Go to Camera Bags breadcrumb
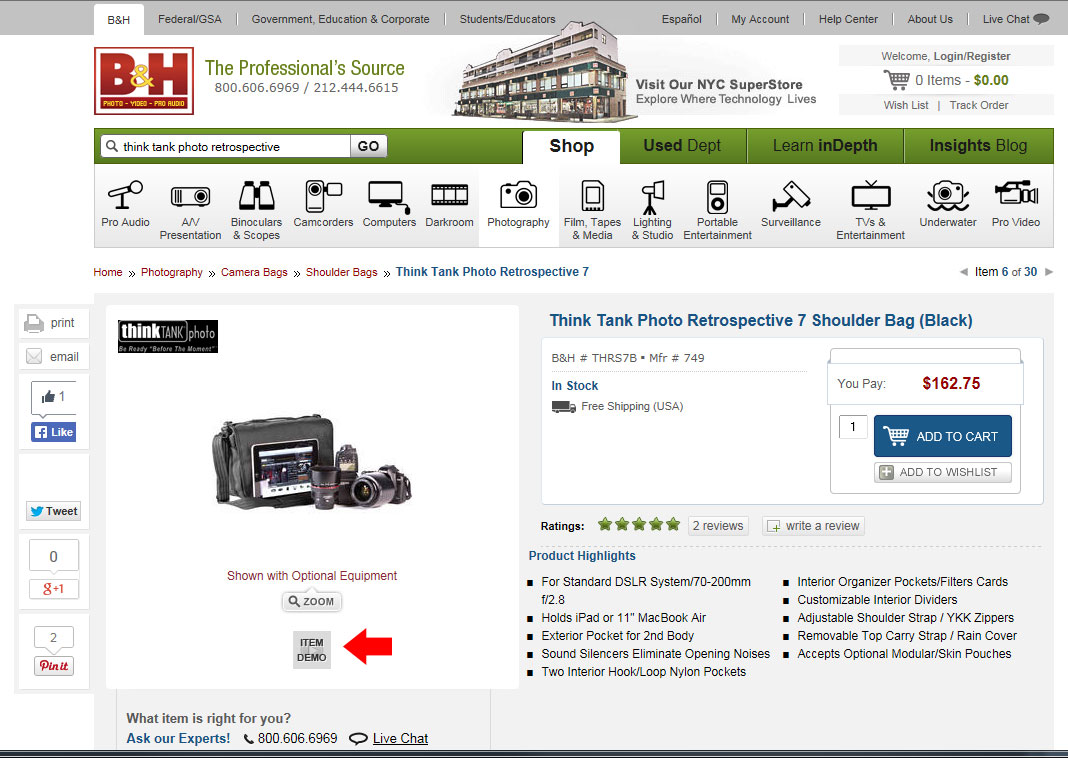The image size is (1068, 758). 254,272
